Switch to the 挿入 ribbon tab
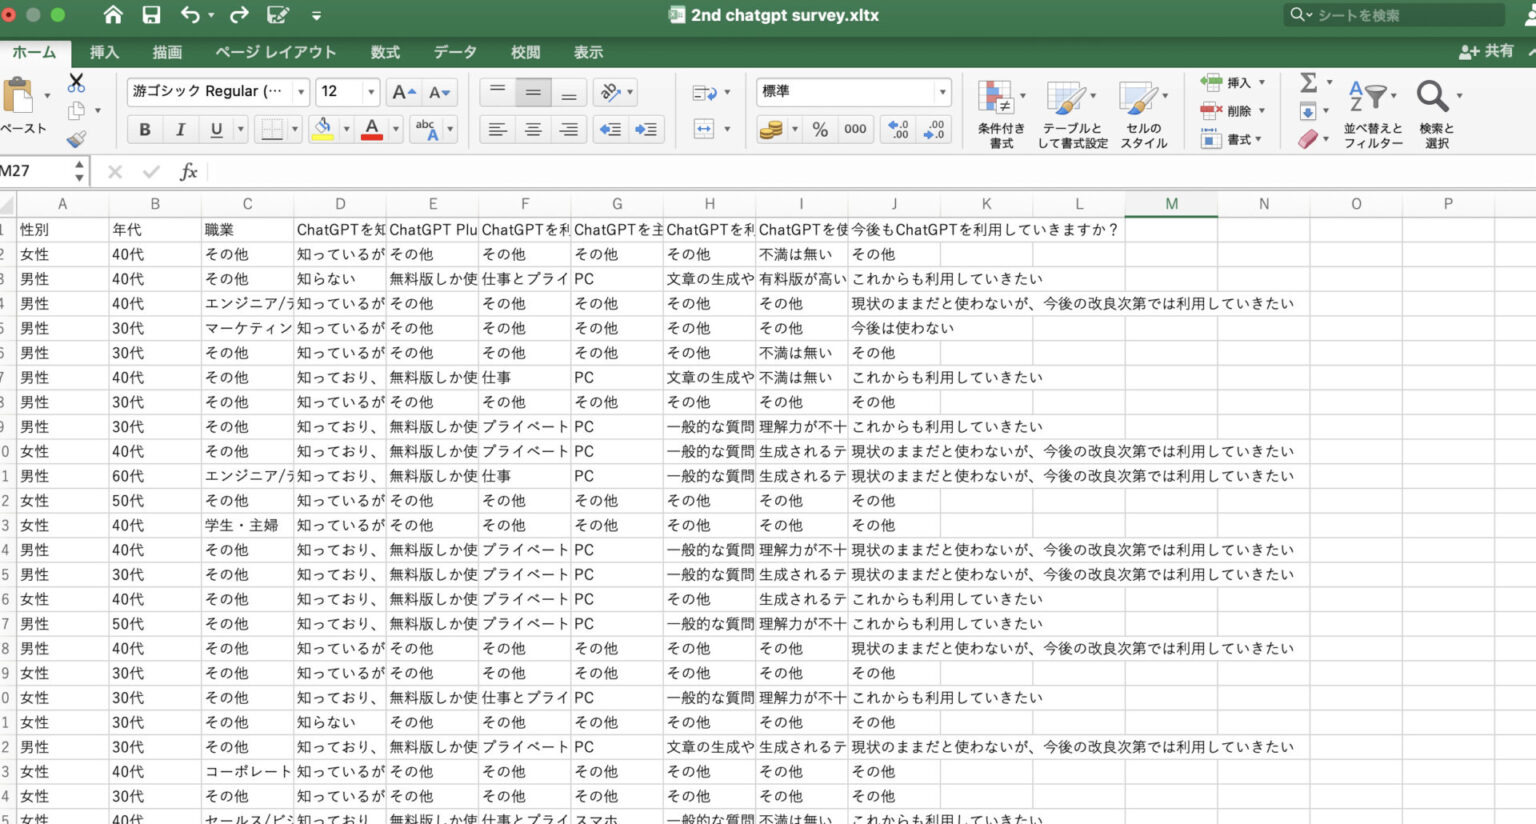The image size is (1536, 824). tap(103, 52)
